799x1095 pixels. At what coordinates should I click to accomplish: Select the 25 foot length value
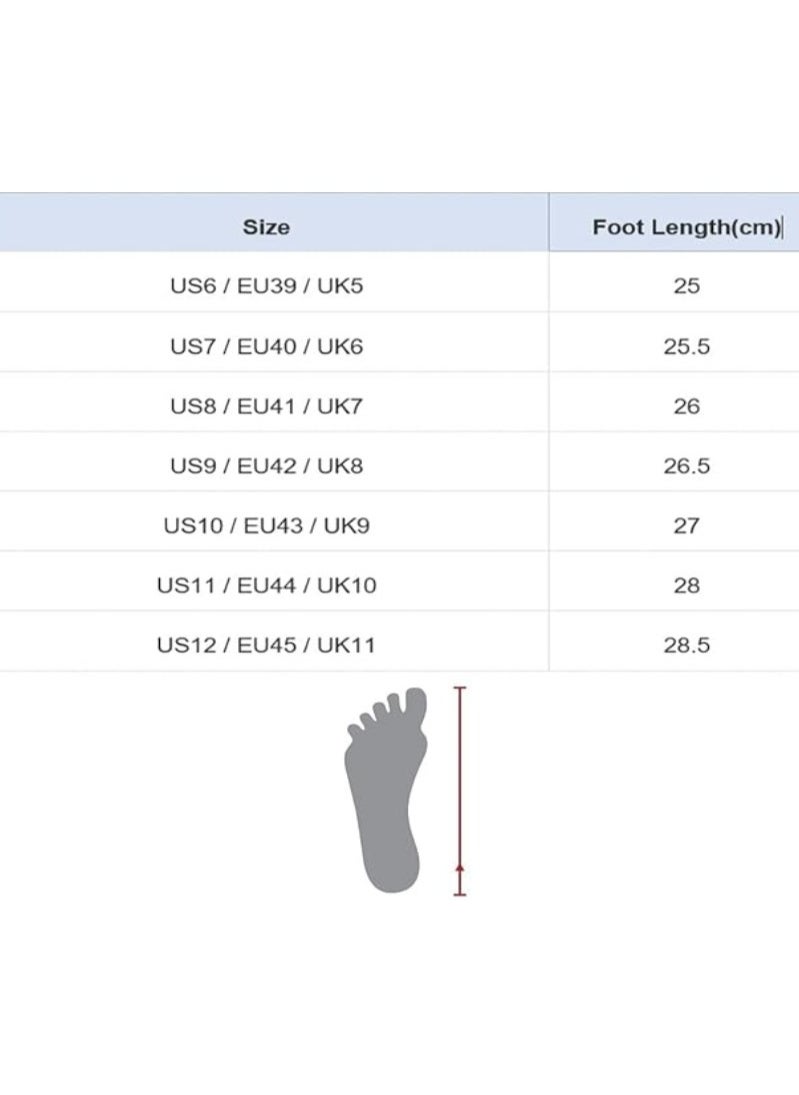coord(687,286)
